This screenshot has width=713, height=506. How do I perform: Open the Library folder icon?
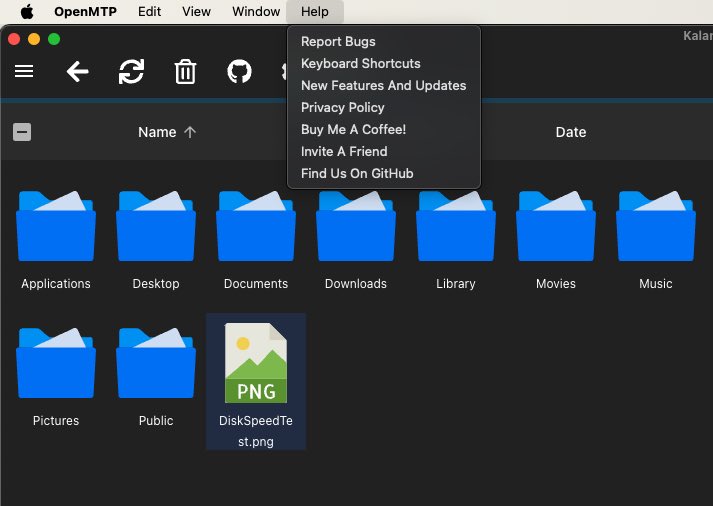point(456,226)
